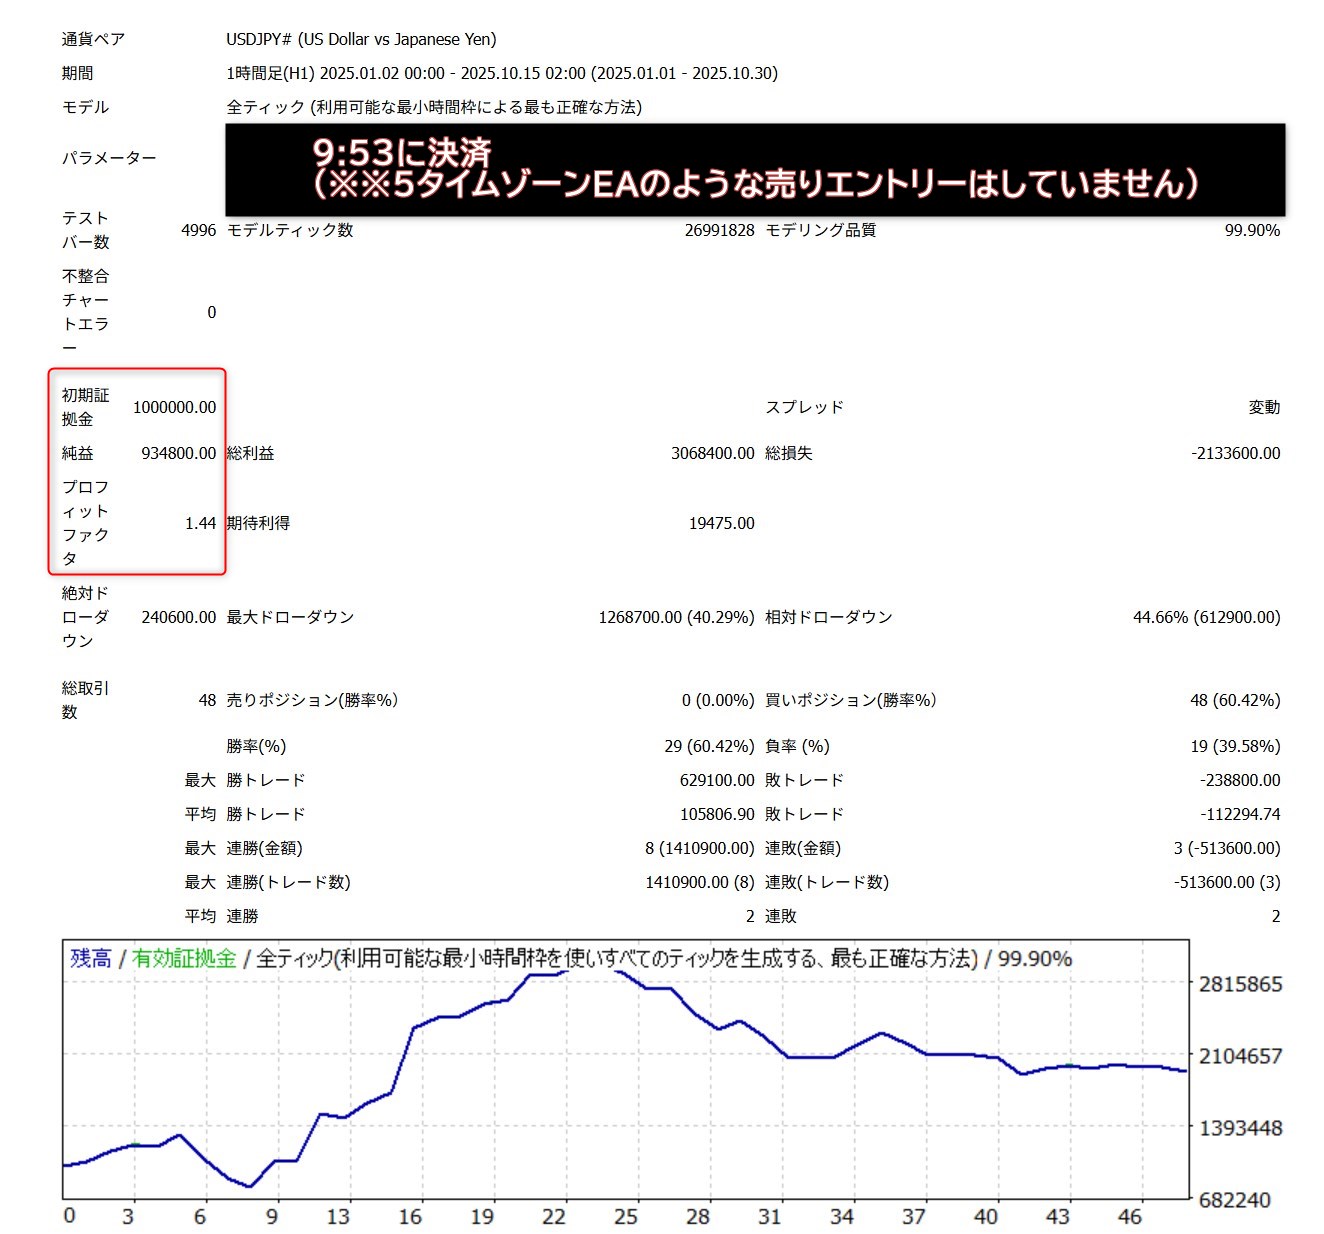Click the 最大ドローダウン value 1268700.00 (40.29%)
Screen dimensions: 1324x1234
tap(676, 617)
